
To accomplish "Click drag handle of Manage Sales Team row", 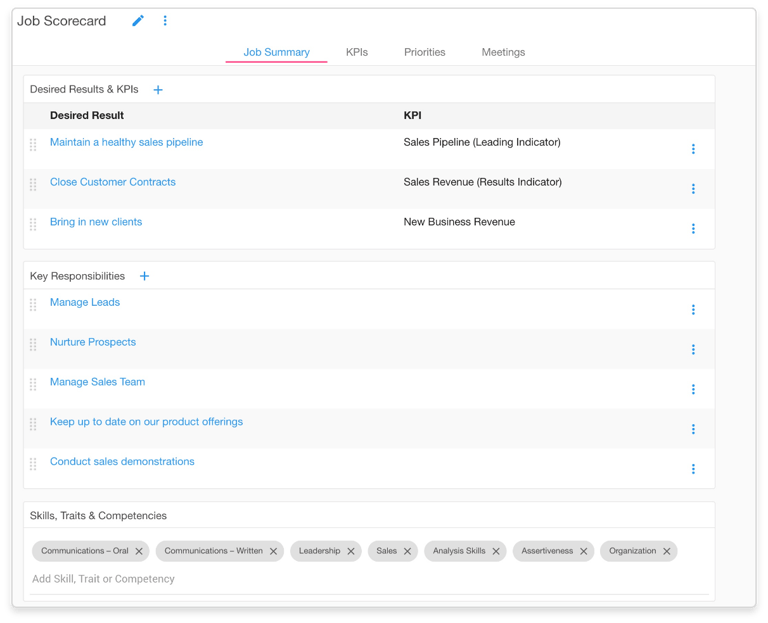I will click(33, 385).
